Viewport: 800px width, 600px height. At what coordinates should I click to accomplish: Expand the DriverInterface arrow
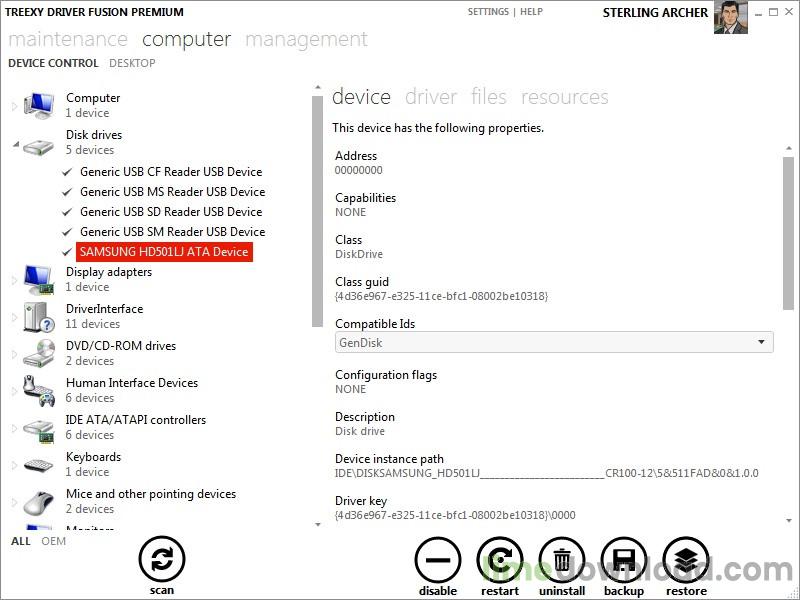pos(14,317)
